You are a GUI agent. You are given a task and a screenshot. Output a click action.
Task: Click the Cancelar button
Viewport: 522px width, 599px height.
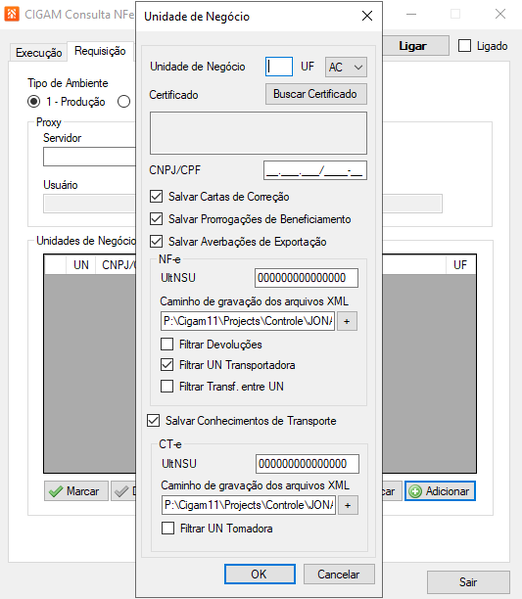point(339,574)
